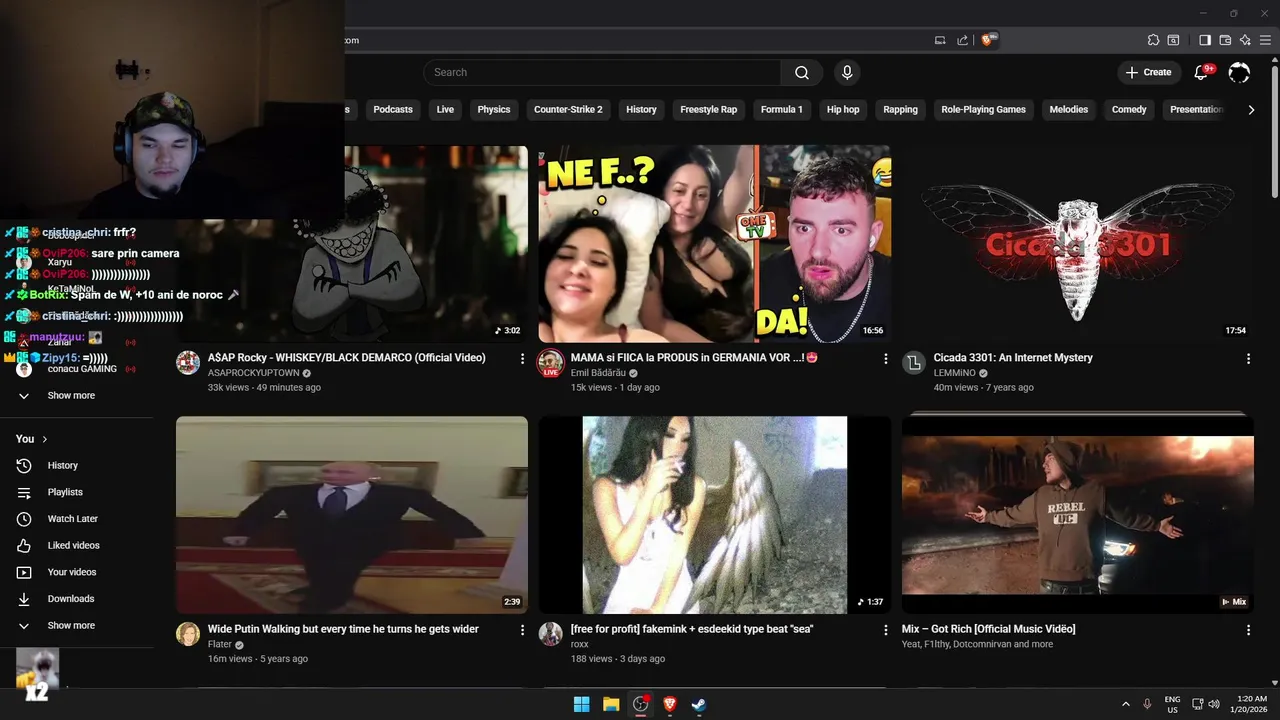Viewport: 1280px width, 720px height.
Task: Click the Flater channel avatar
Action: click(188, 634)
